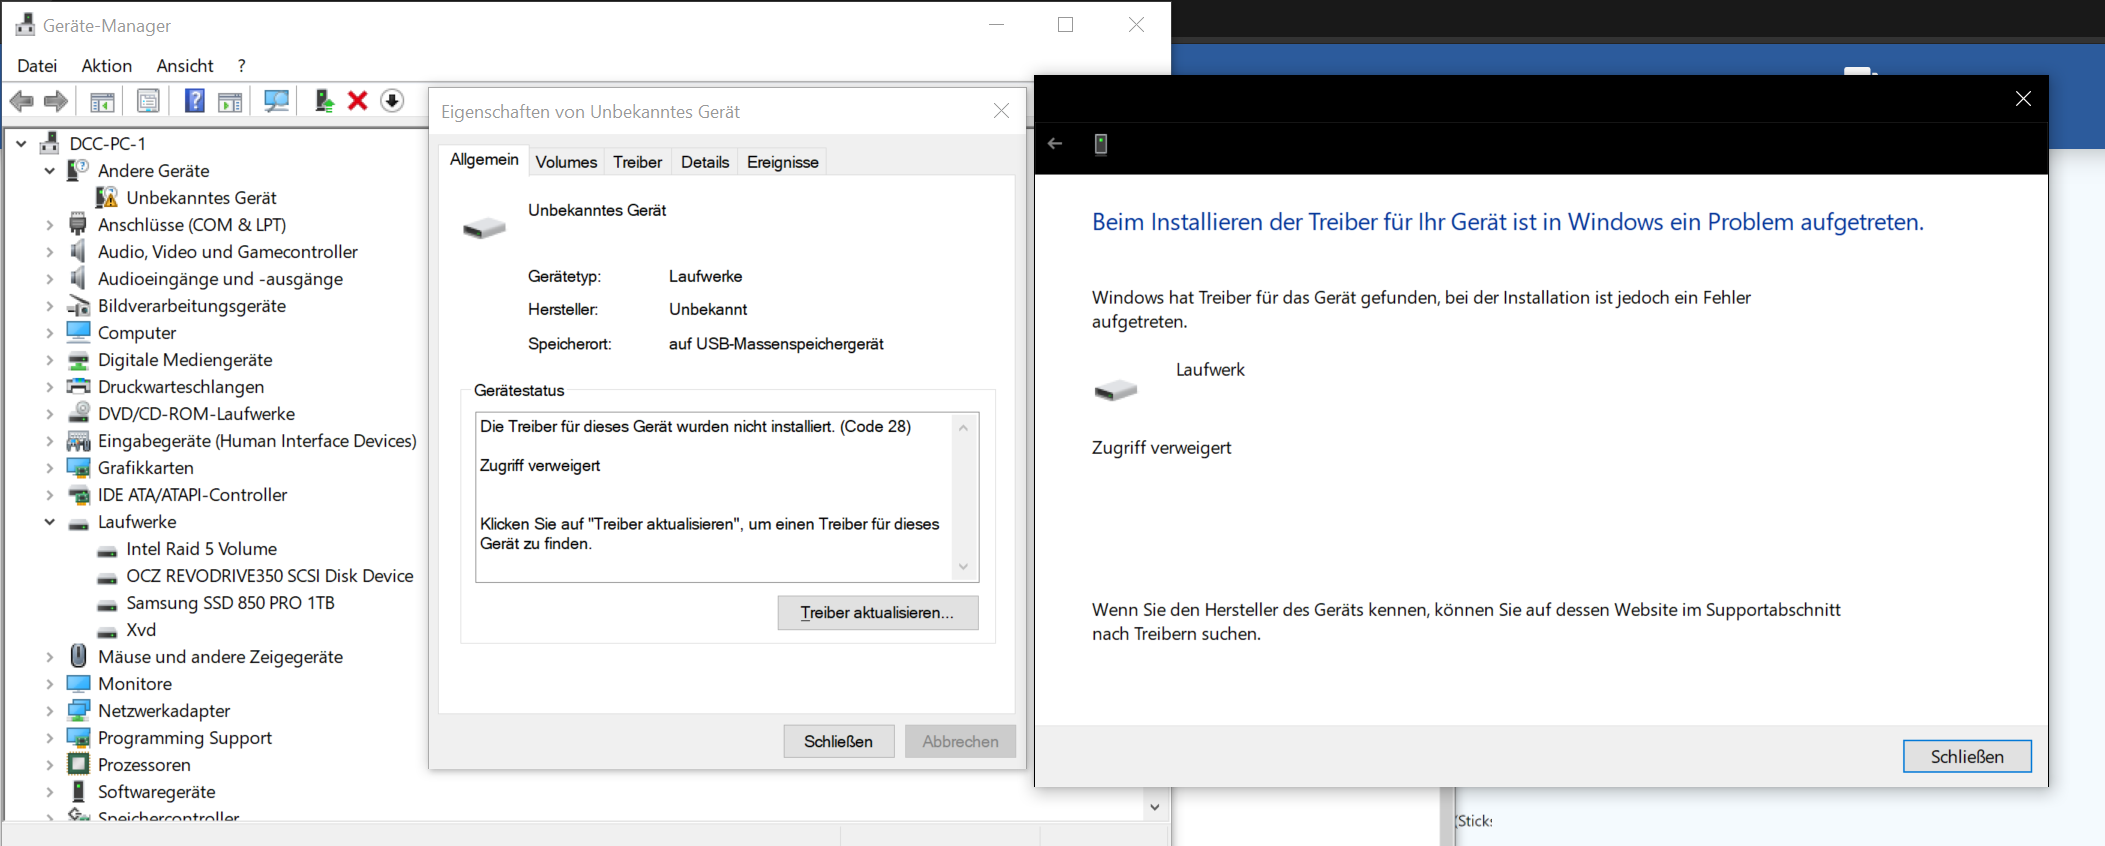The height and width of the screenshot is (846, 2105).
Task: Select the Eingabegeräte (Human Interface Devices) icon
Action: click(x=78, y=441)
